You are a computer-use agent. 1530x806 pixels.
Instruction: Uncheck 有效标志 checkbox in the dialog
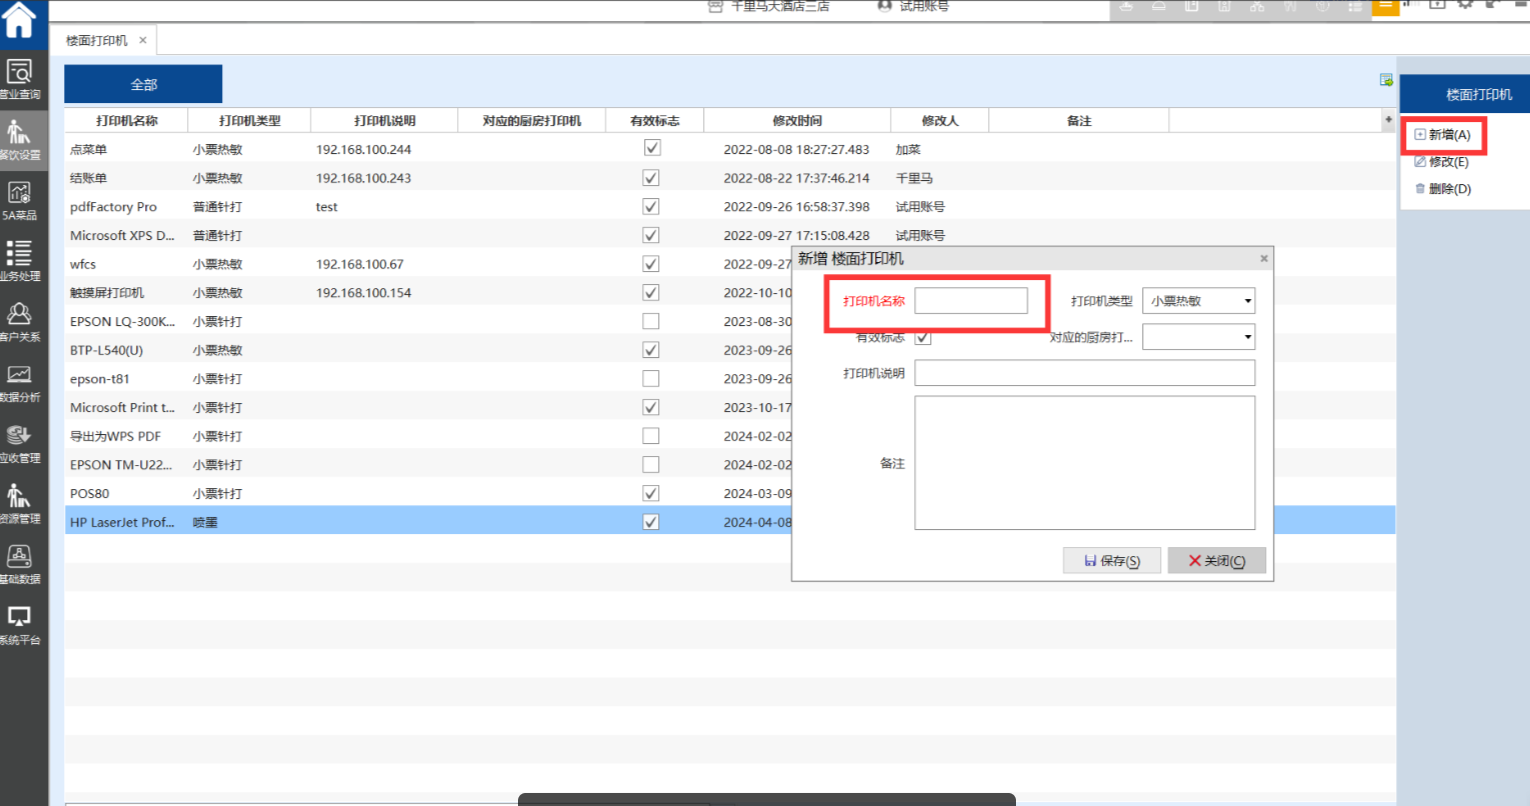pyautogui.click(x=923, y=337)
